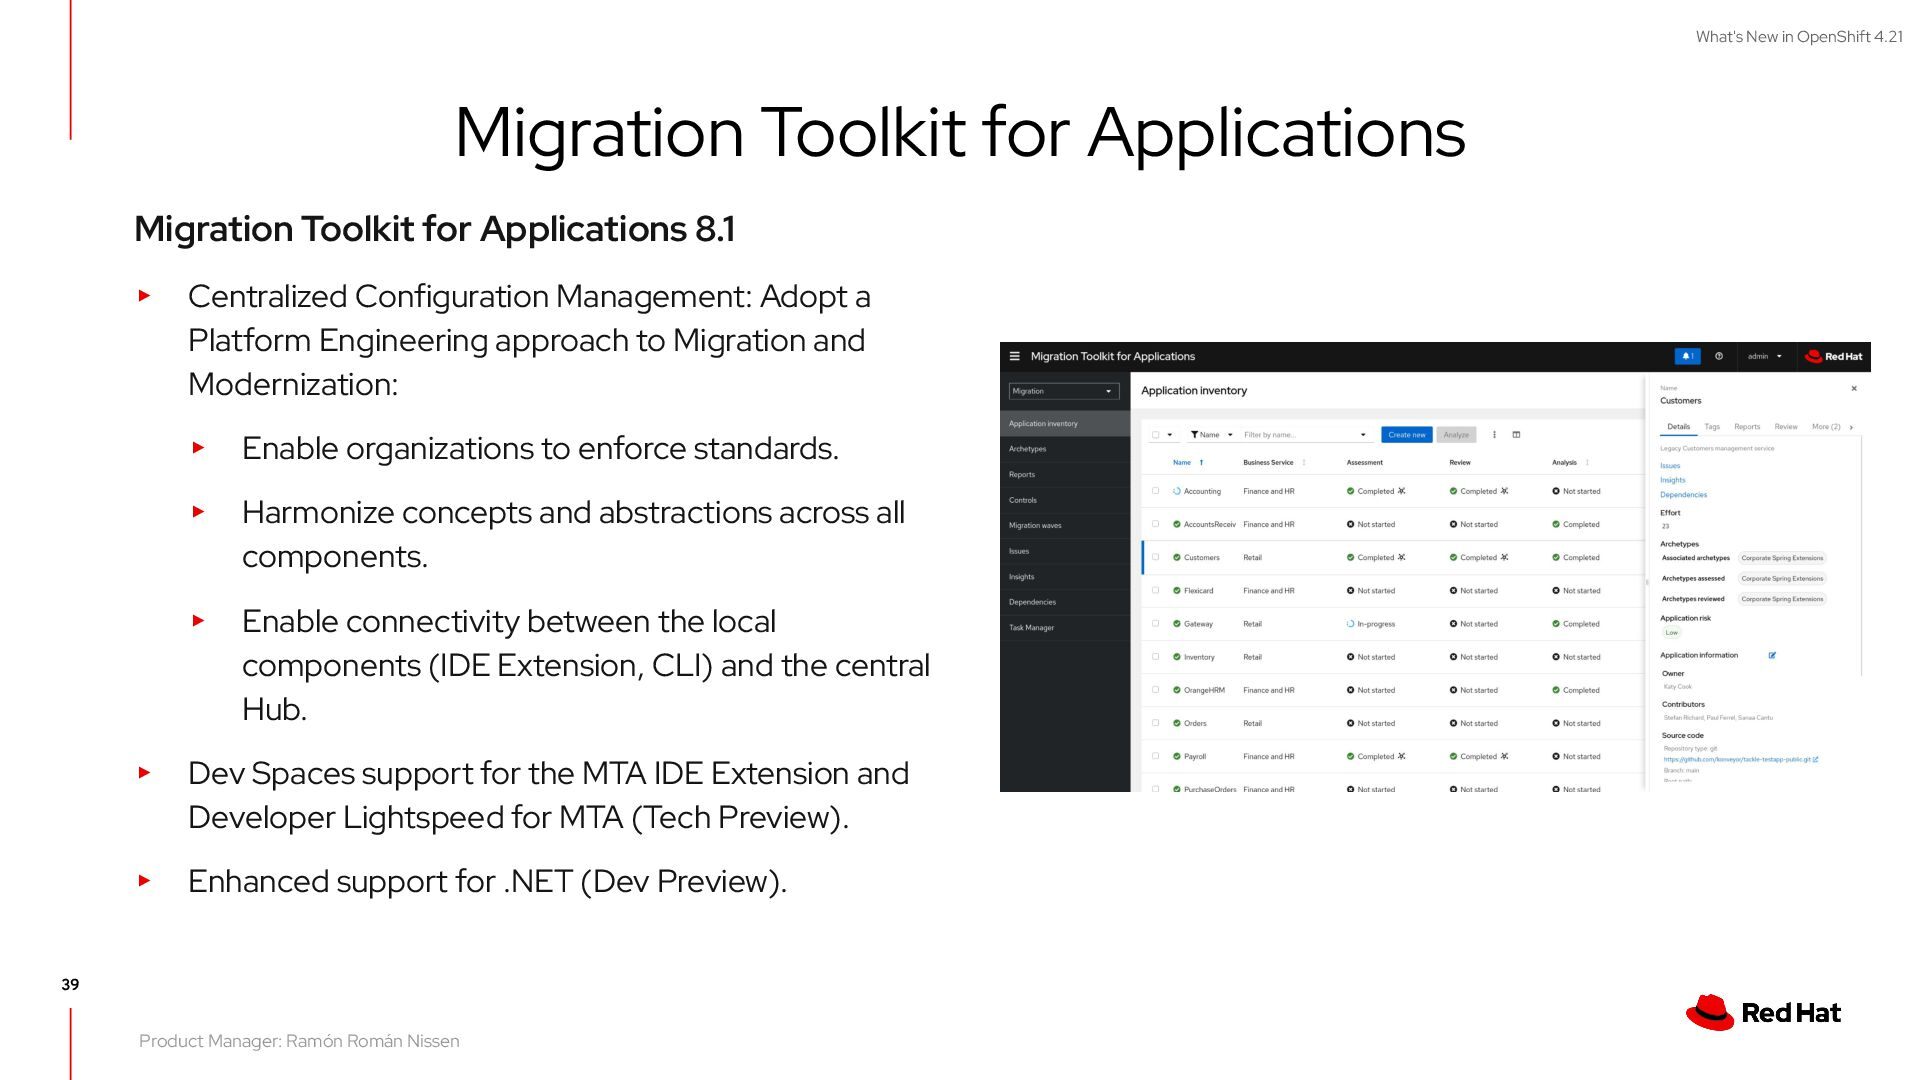Click the Red Hat logo in header
Screen dimensions: 1920x1080
click(1834, 356)
